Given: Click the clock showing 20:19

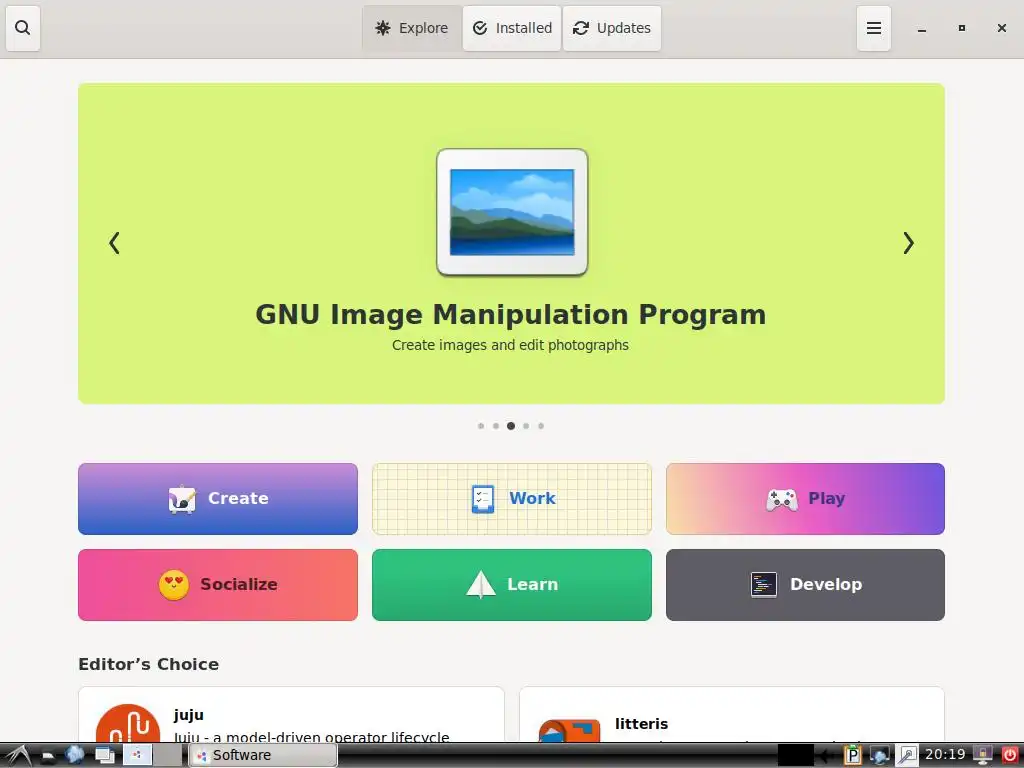Looking at the screenshot, I should point(945,755).
